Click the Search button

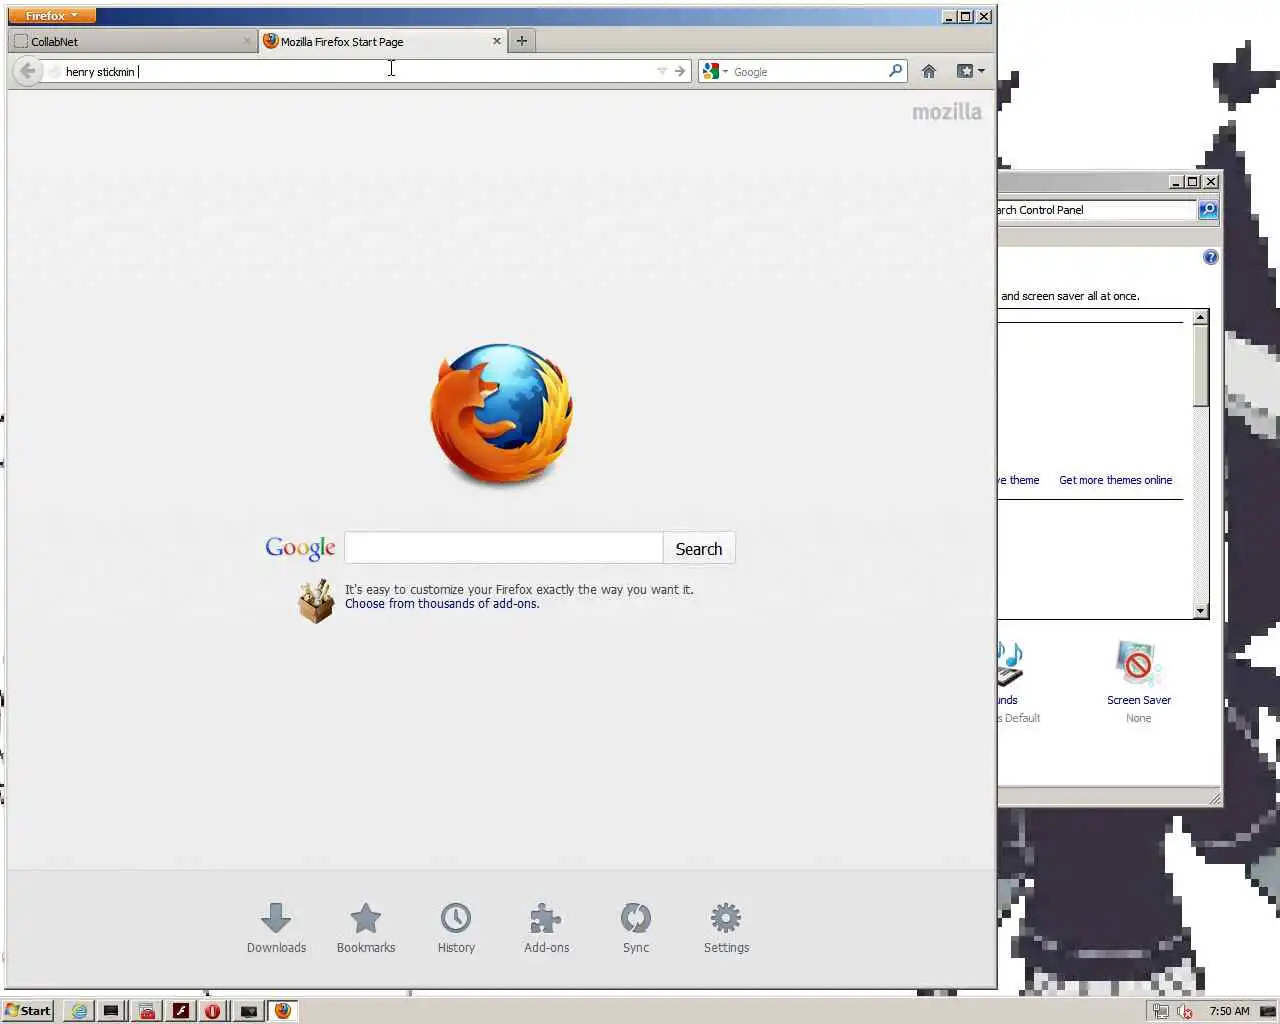point(698,548)
